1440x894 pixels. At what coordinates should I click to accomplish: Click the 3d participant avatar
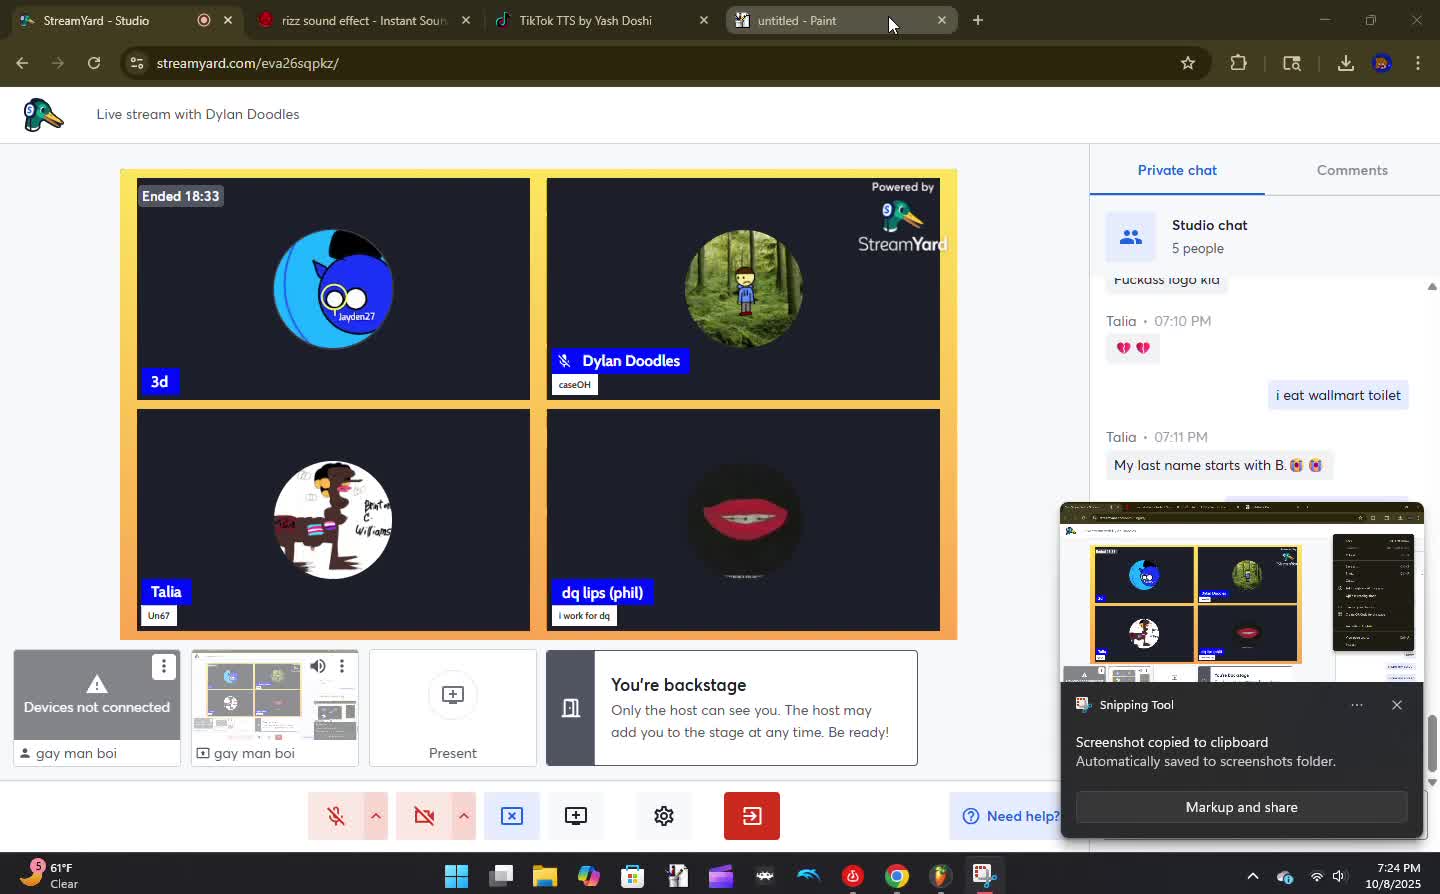(x=333, y=289)
